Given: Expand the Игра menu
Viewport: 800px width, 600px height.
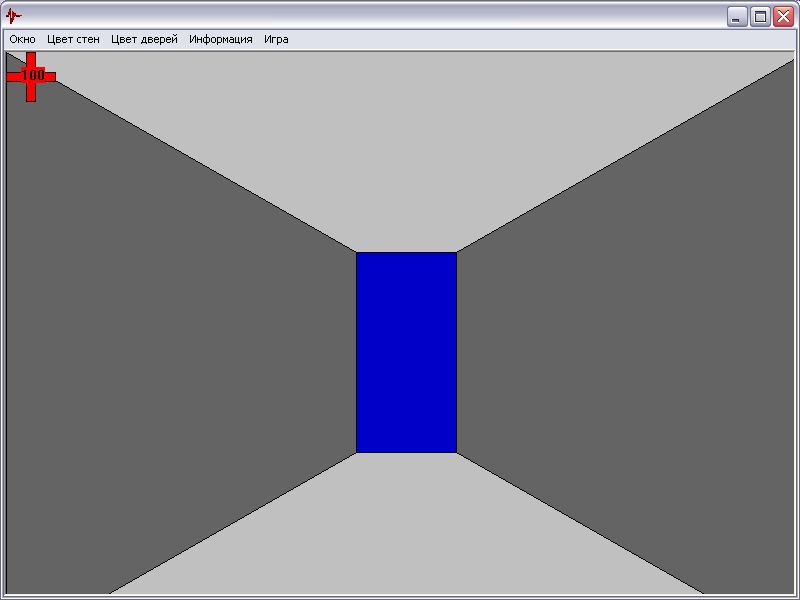Looking at the screenshot, I should tap(276, 40).
